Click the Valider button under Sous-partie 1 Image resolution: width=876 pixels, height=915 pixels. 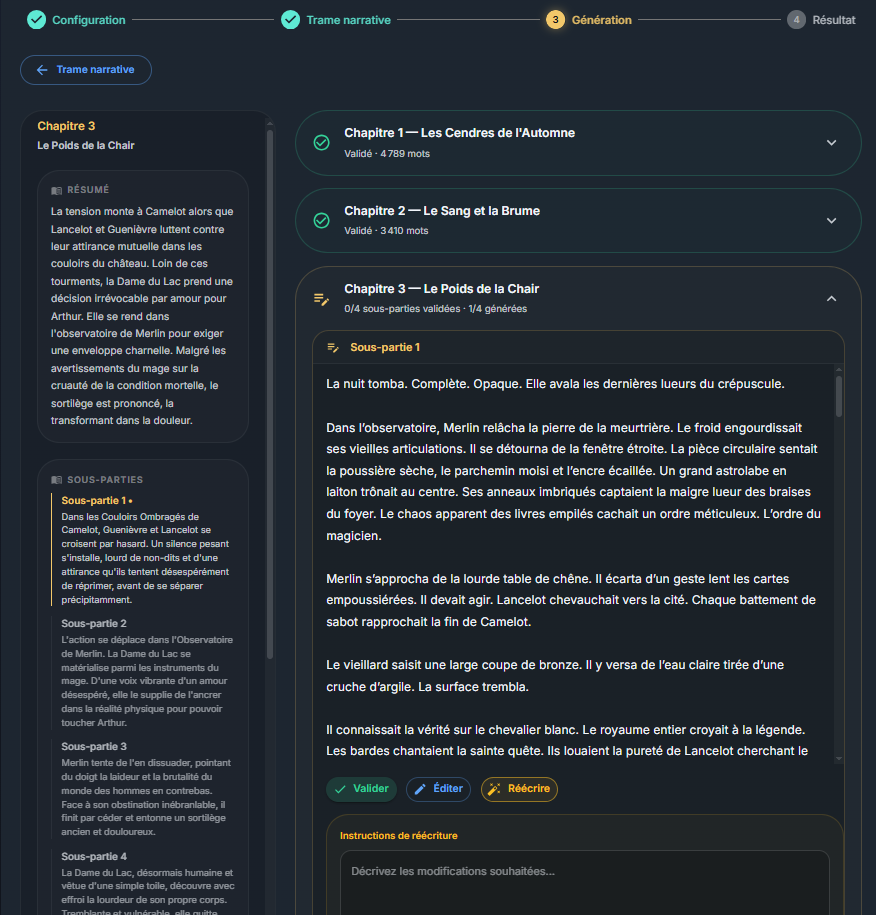[x=361, y=788]
